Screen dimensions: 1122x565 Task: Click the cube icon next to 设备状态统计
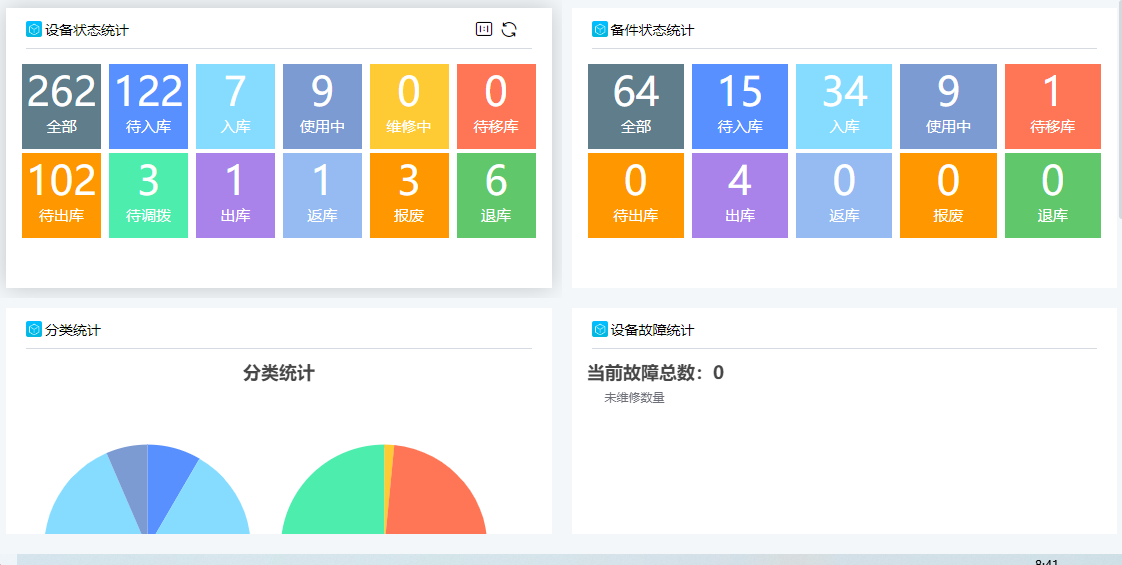pos(34,30)
